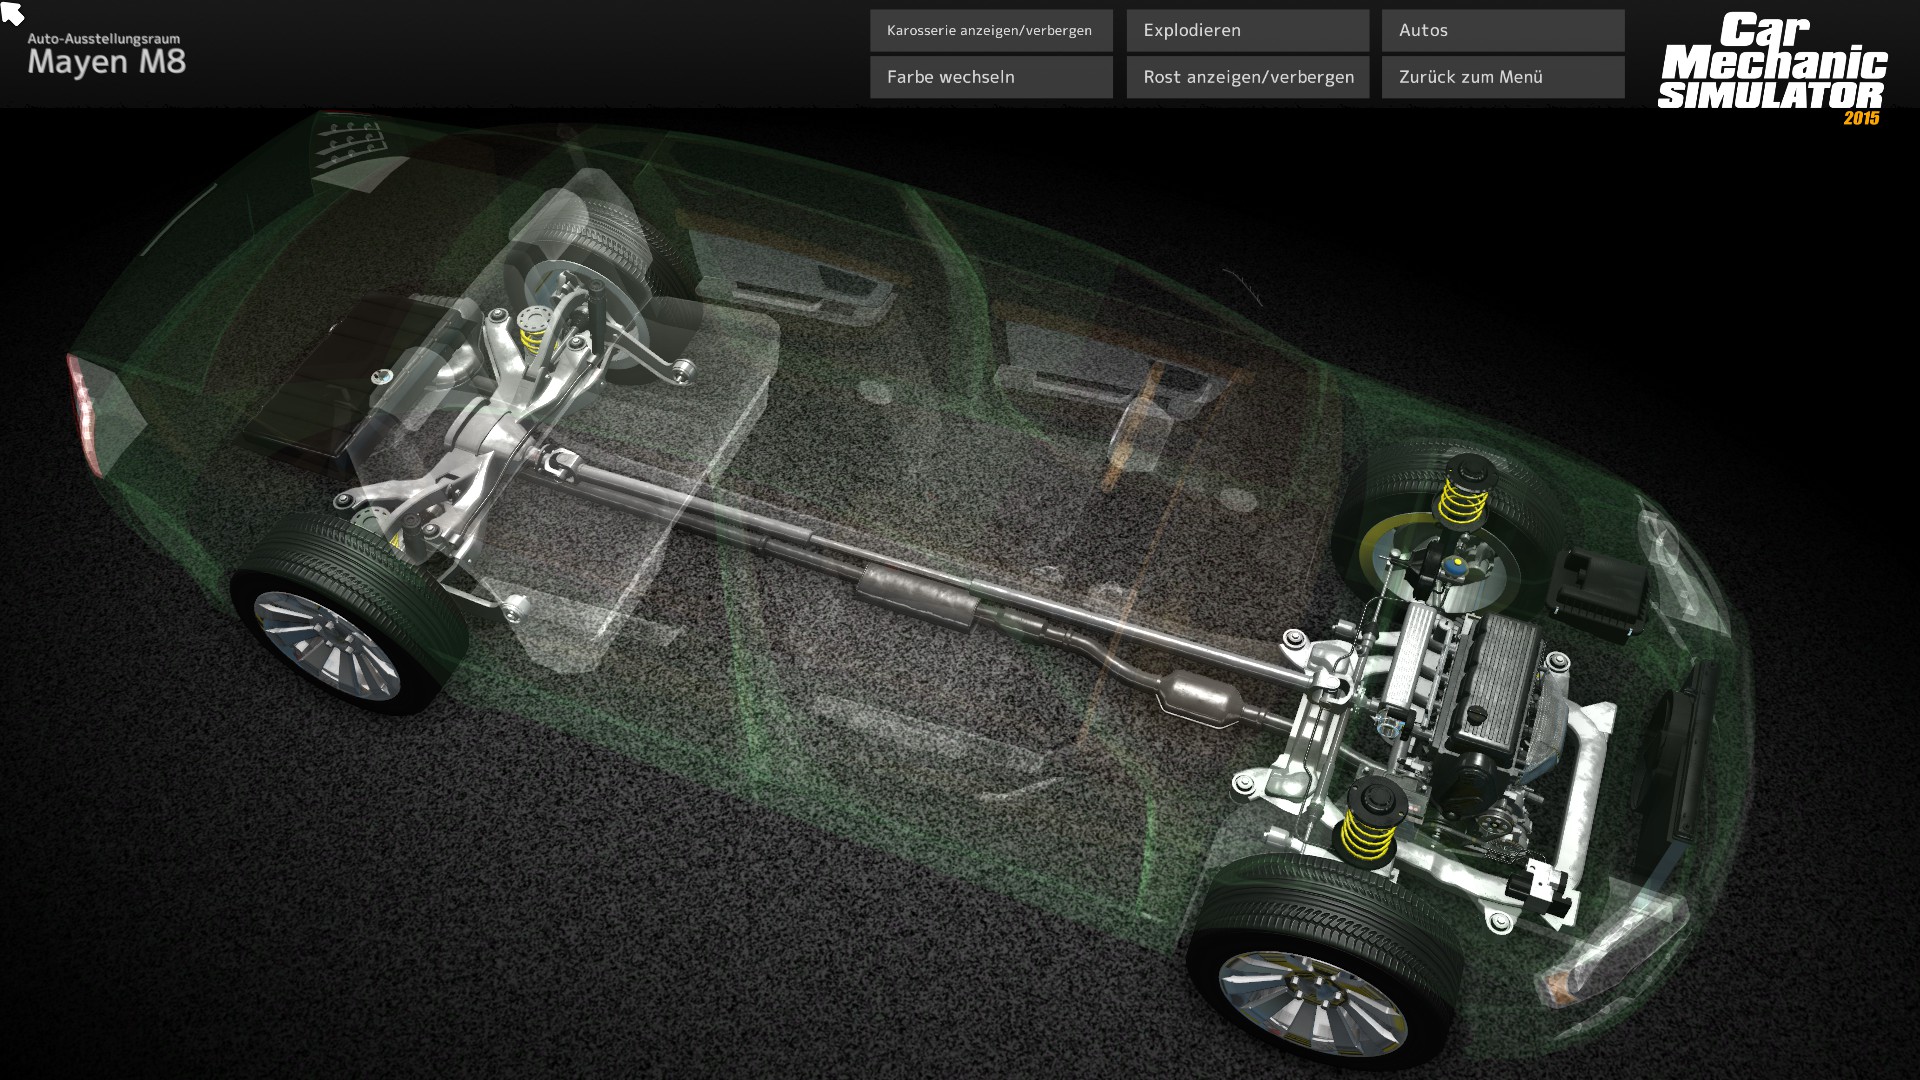This screenshot has height=1080, width=1920.
Task: Click the Explodieren button
Action: click(1247, 30)
